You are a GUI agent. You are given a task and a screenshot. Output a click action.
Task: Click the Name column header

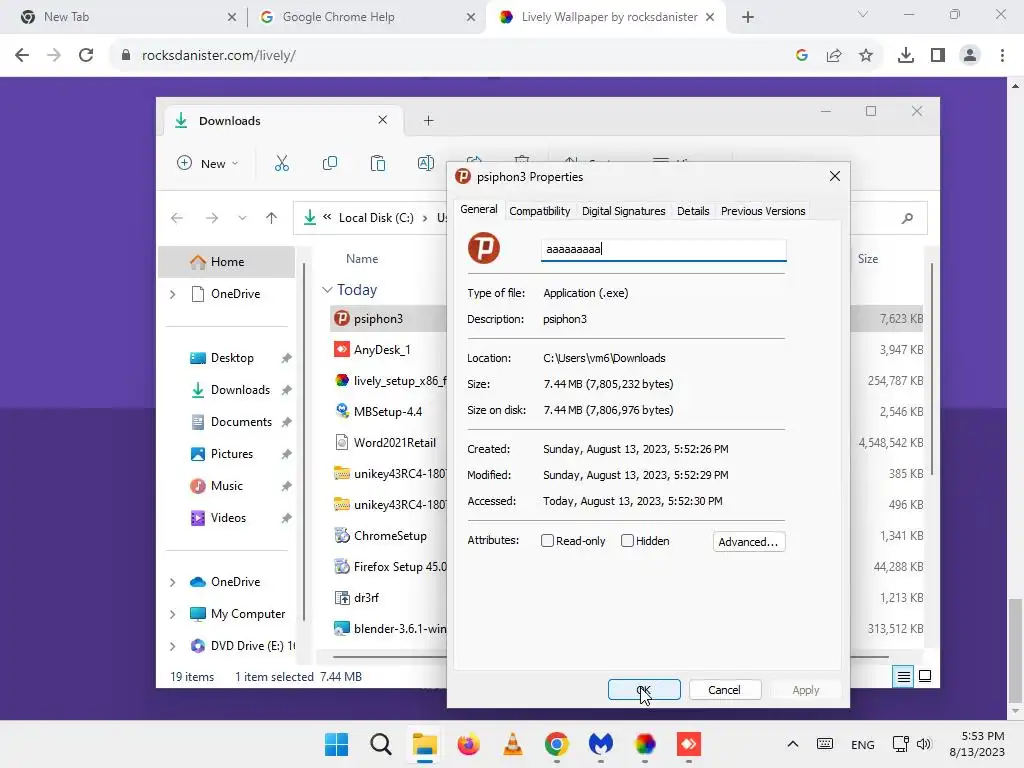(x=362, y=259)
